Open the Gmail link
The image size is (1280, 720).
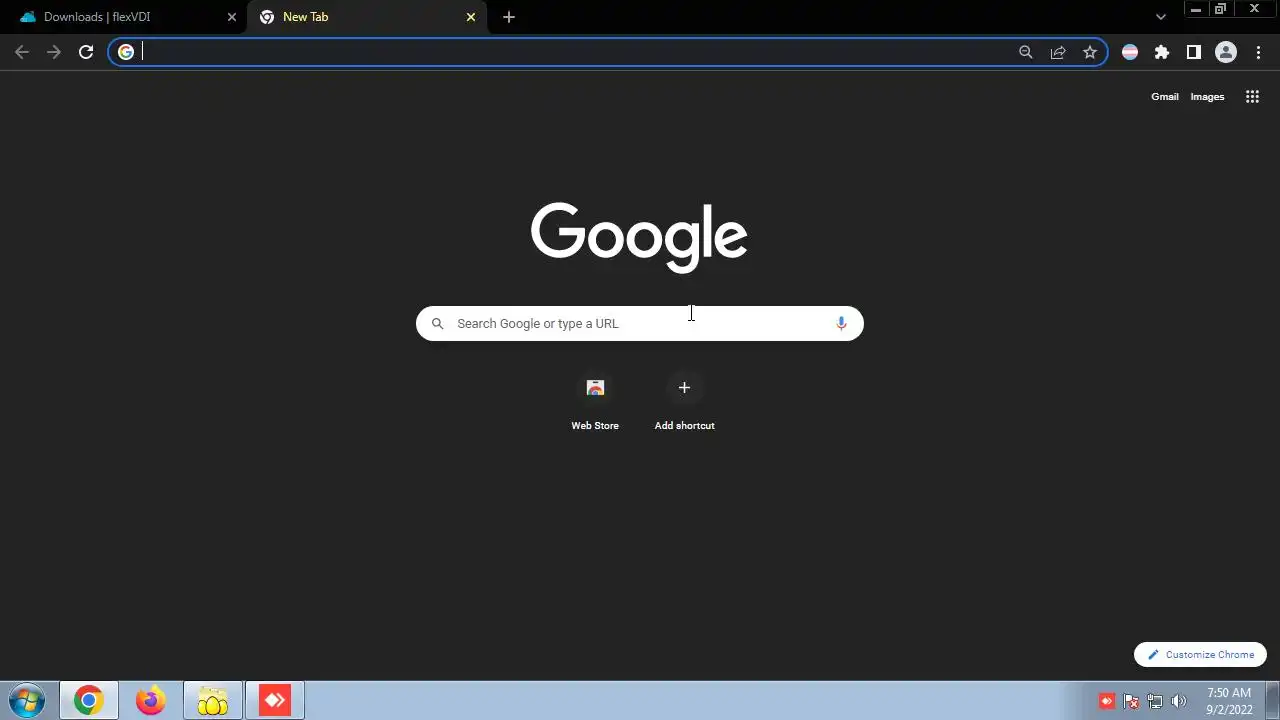(1165, 97)
